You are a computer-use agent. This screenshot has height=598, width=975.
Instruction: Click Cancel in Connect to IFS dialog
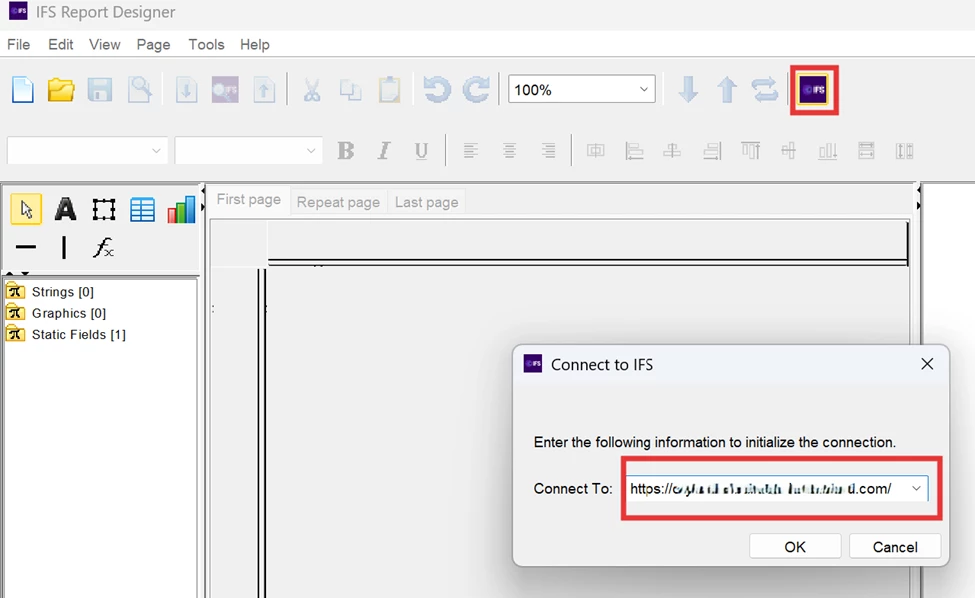[x=895, y=547]
